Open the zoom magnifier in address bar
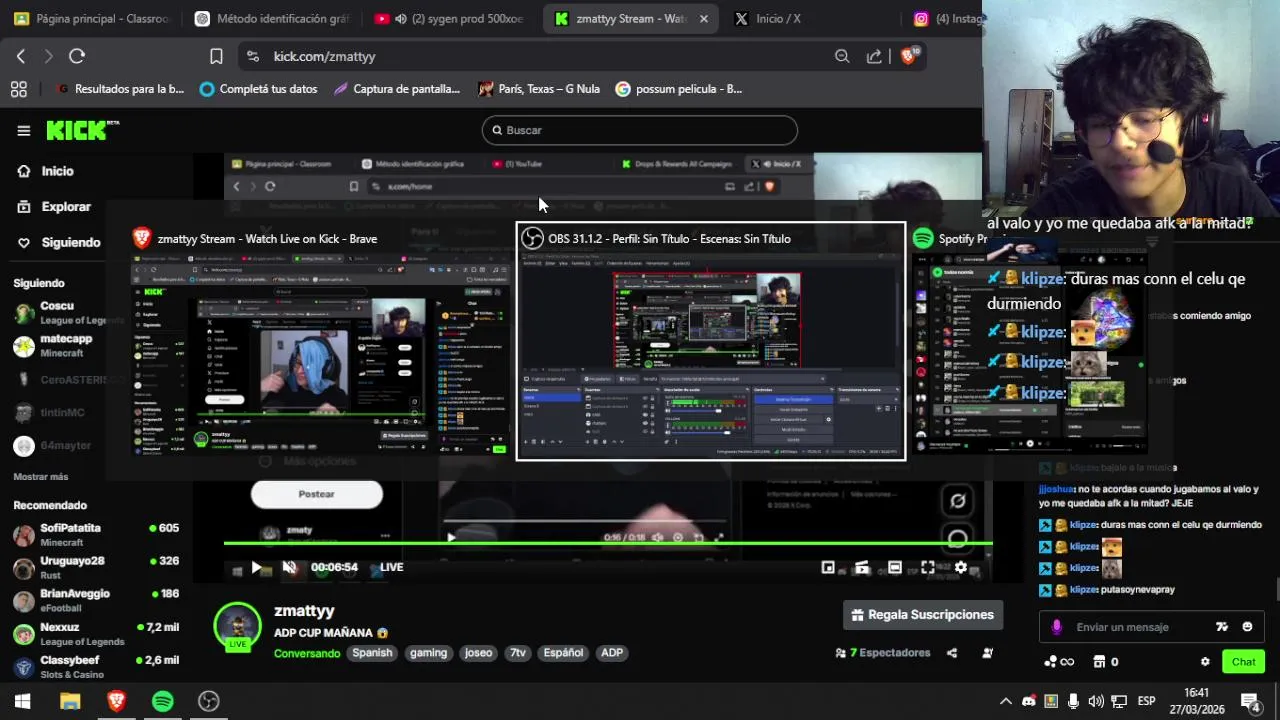 [842, 56]
